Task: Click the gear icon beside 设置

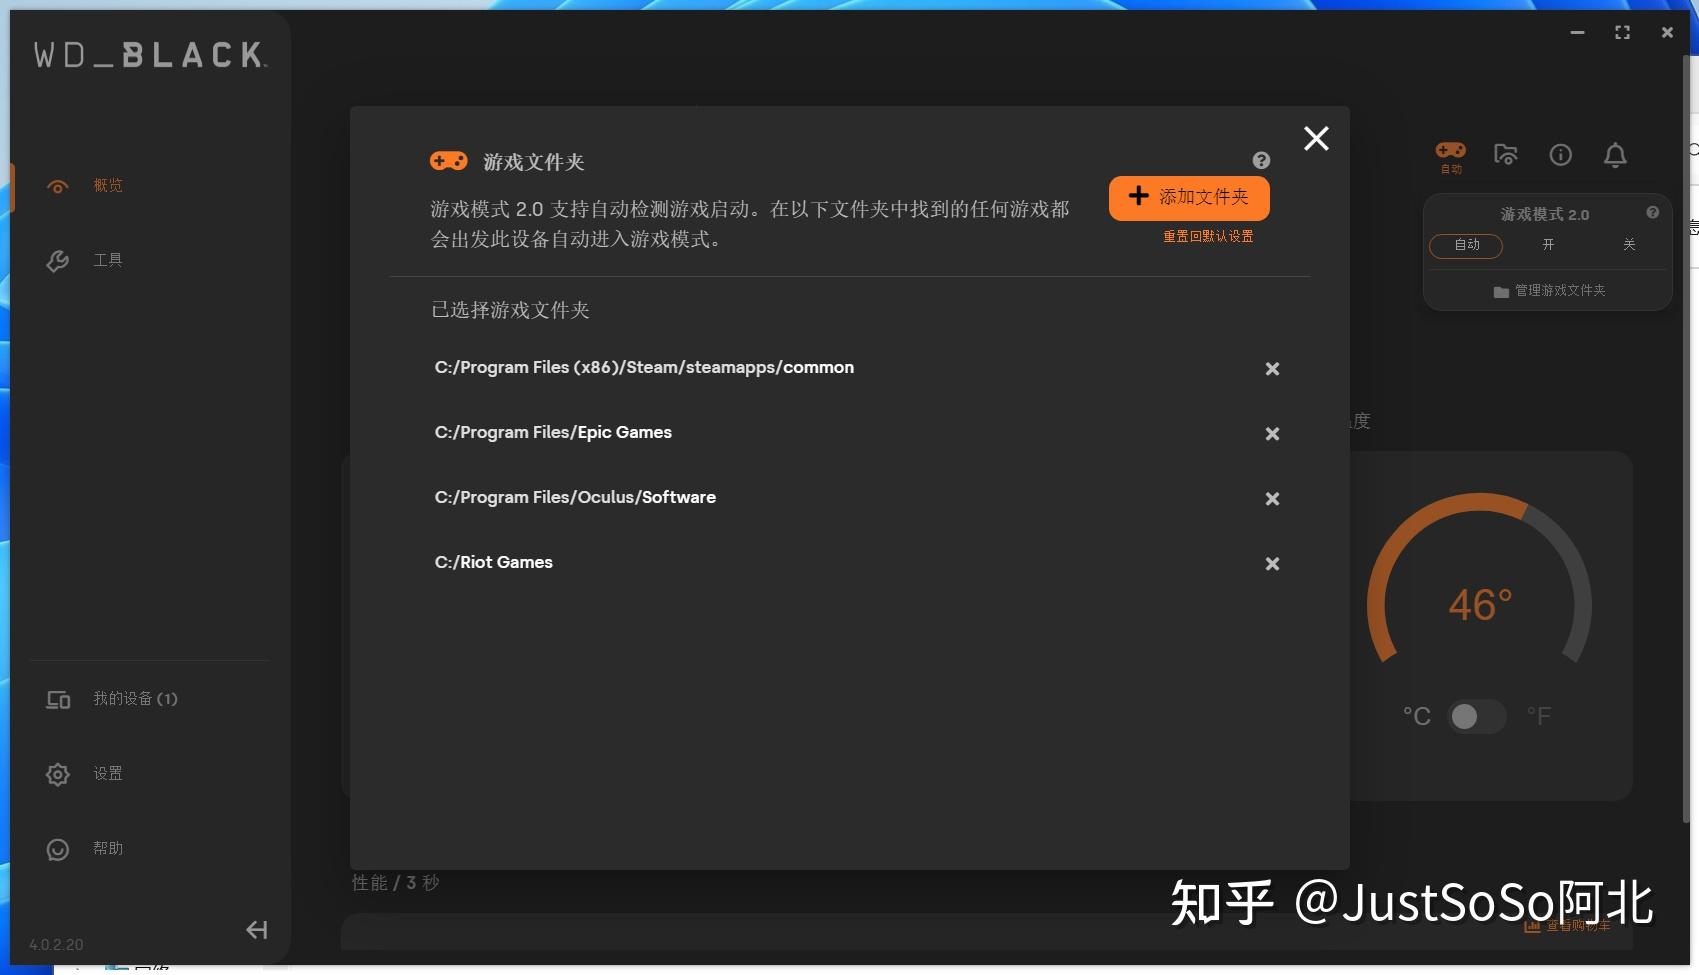Action: (58, 774)
